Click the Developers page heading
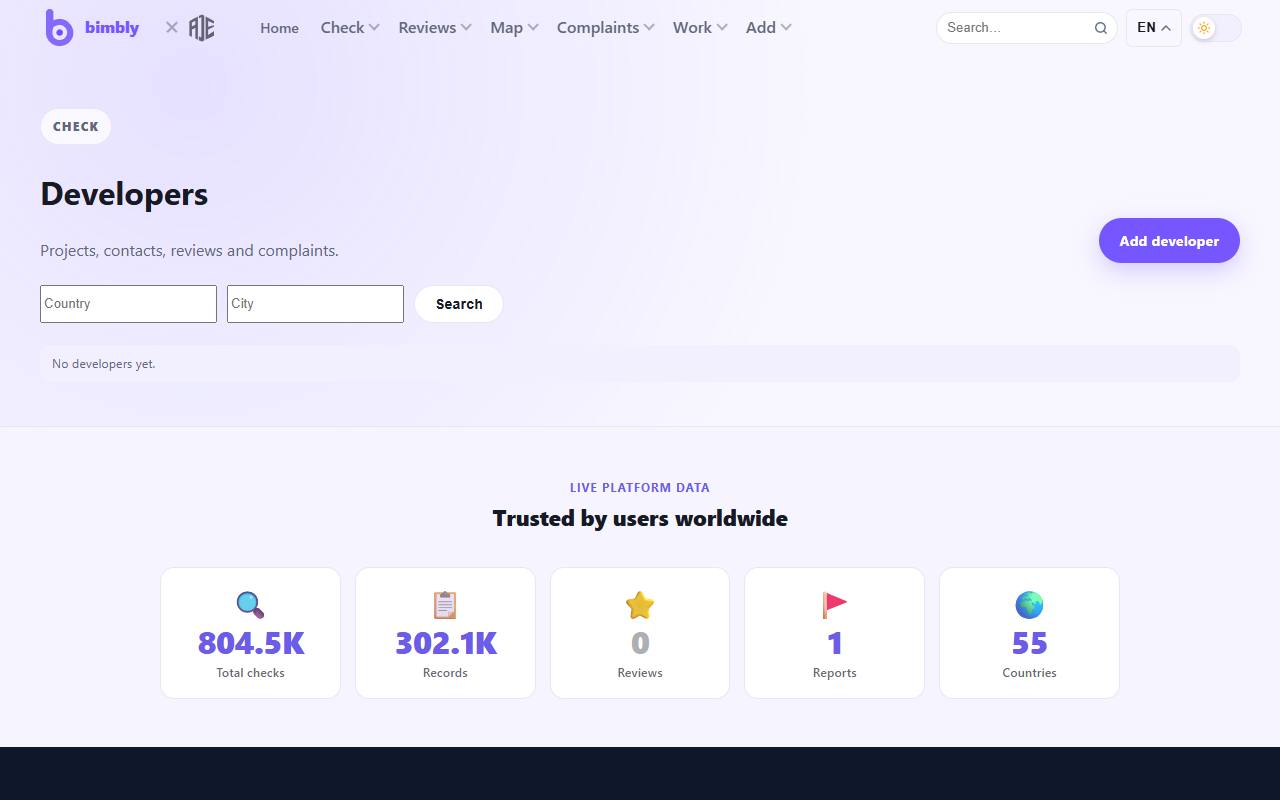Screen dimensions: 1280x800 [x=124, y=194]
